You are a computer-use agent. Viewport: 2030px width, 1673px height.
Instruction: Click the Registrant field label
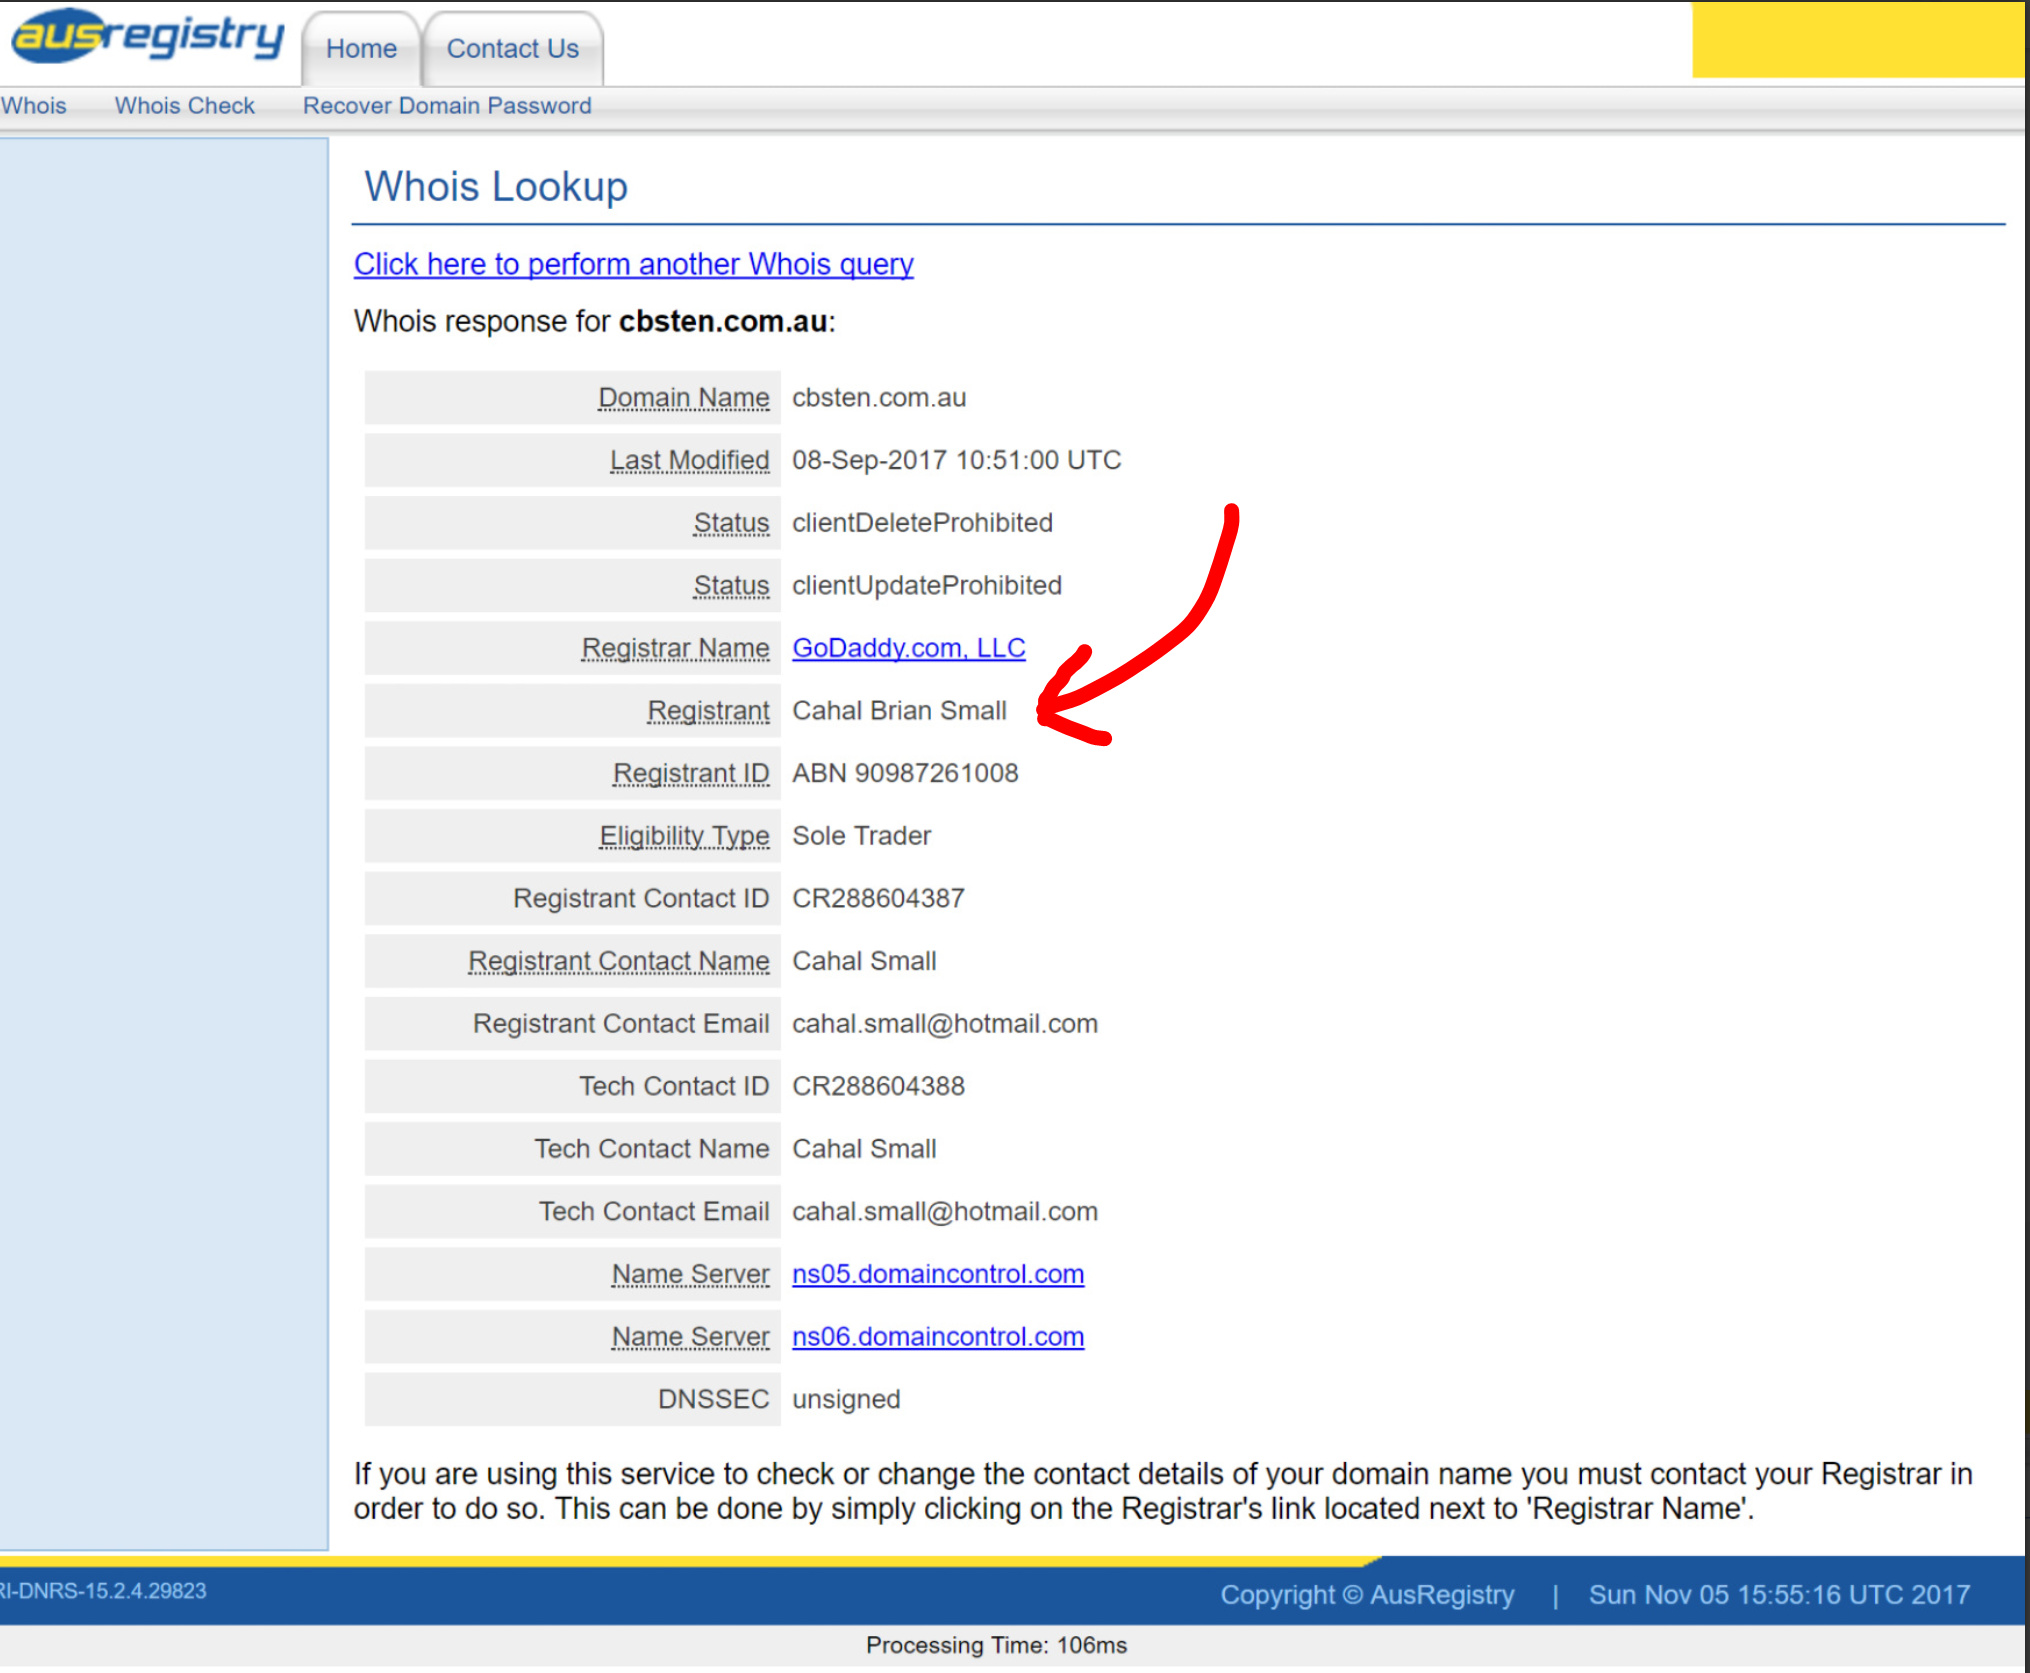pos(708,711)
